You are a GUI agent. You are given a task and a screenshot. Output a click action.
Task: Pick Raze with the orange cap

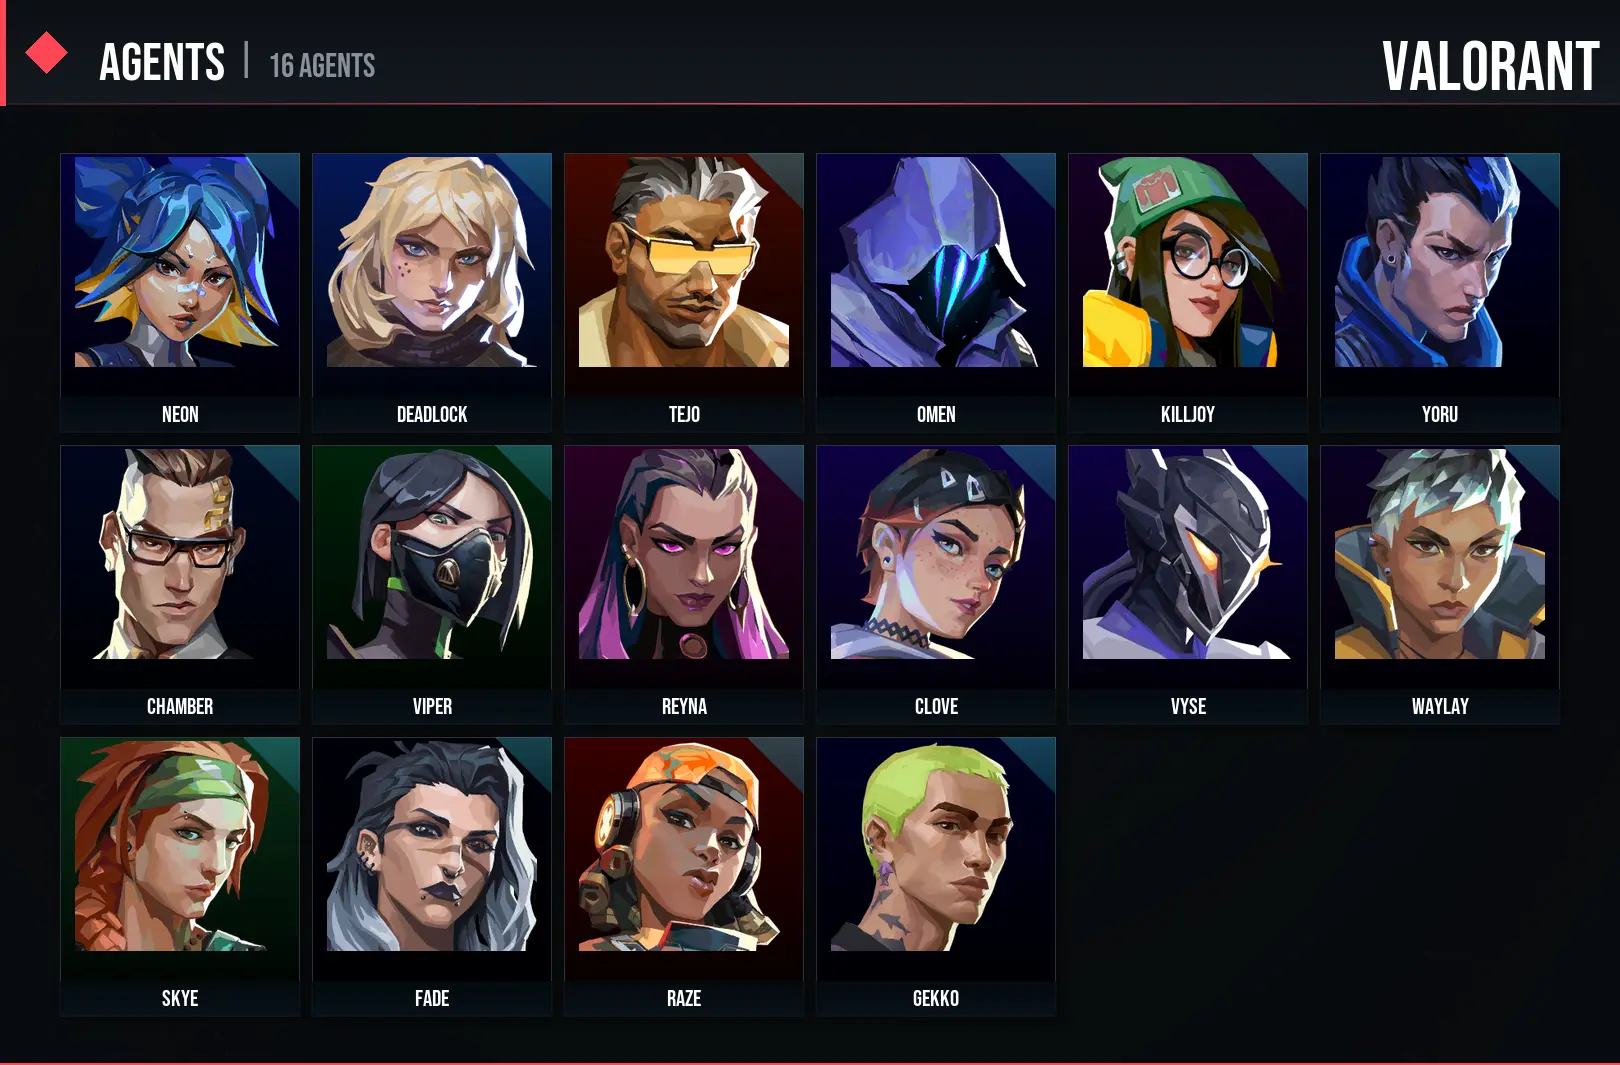point(684,876)
